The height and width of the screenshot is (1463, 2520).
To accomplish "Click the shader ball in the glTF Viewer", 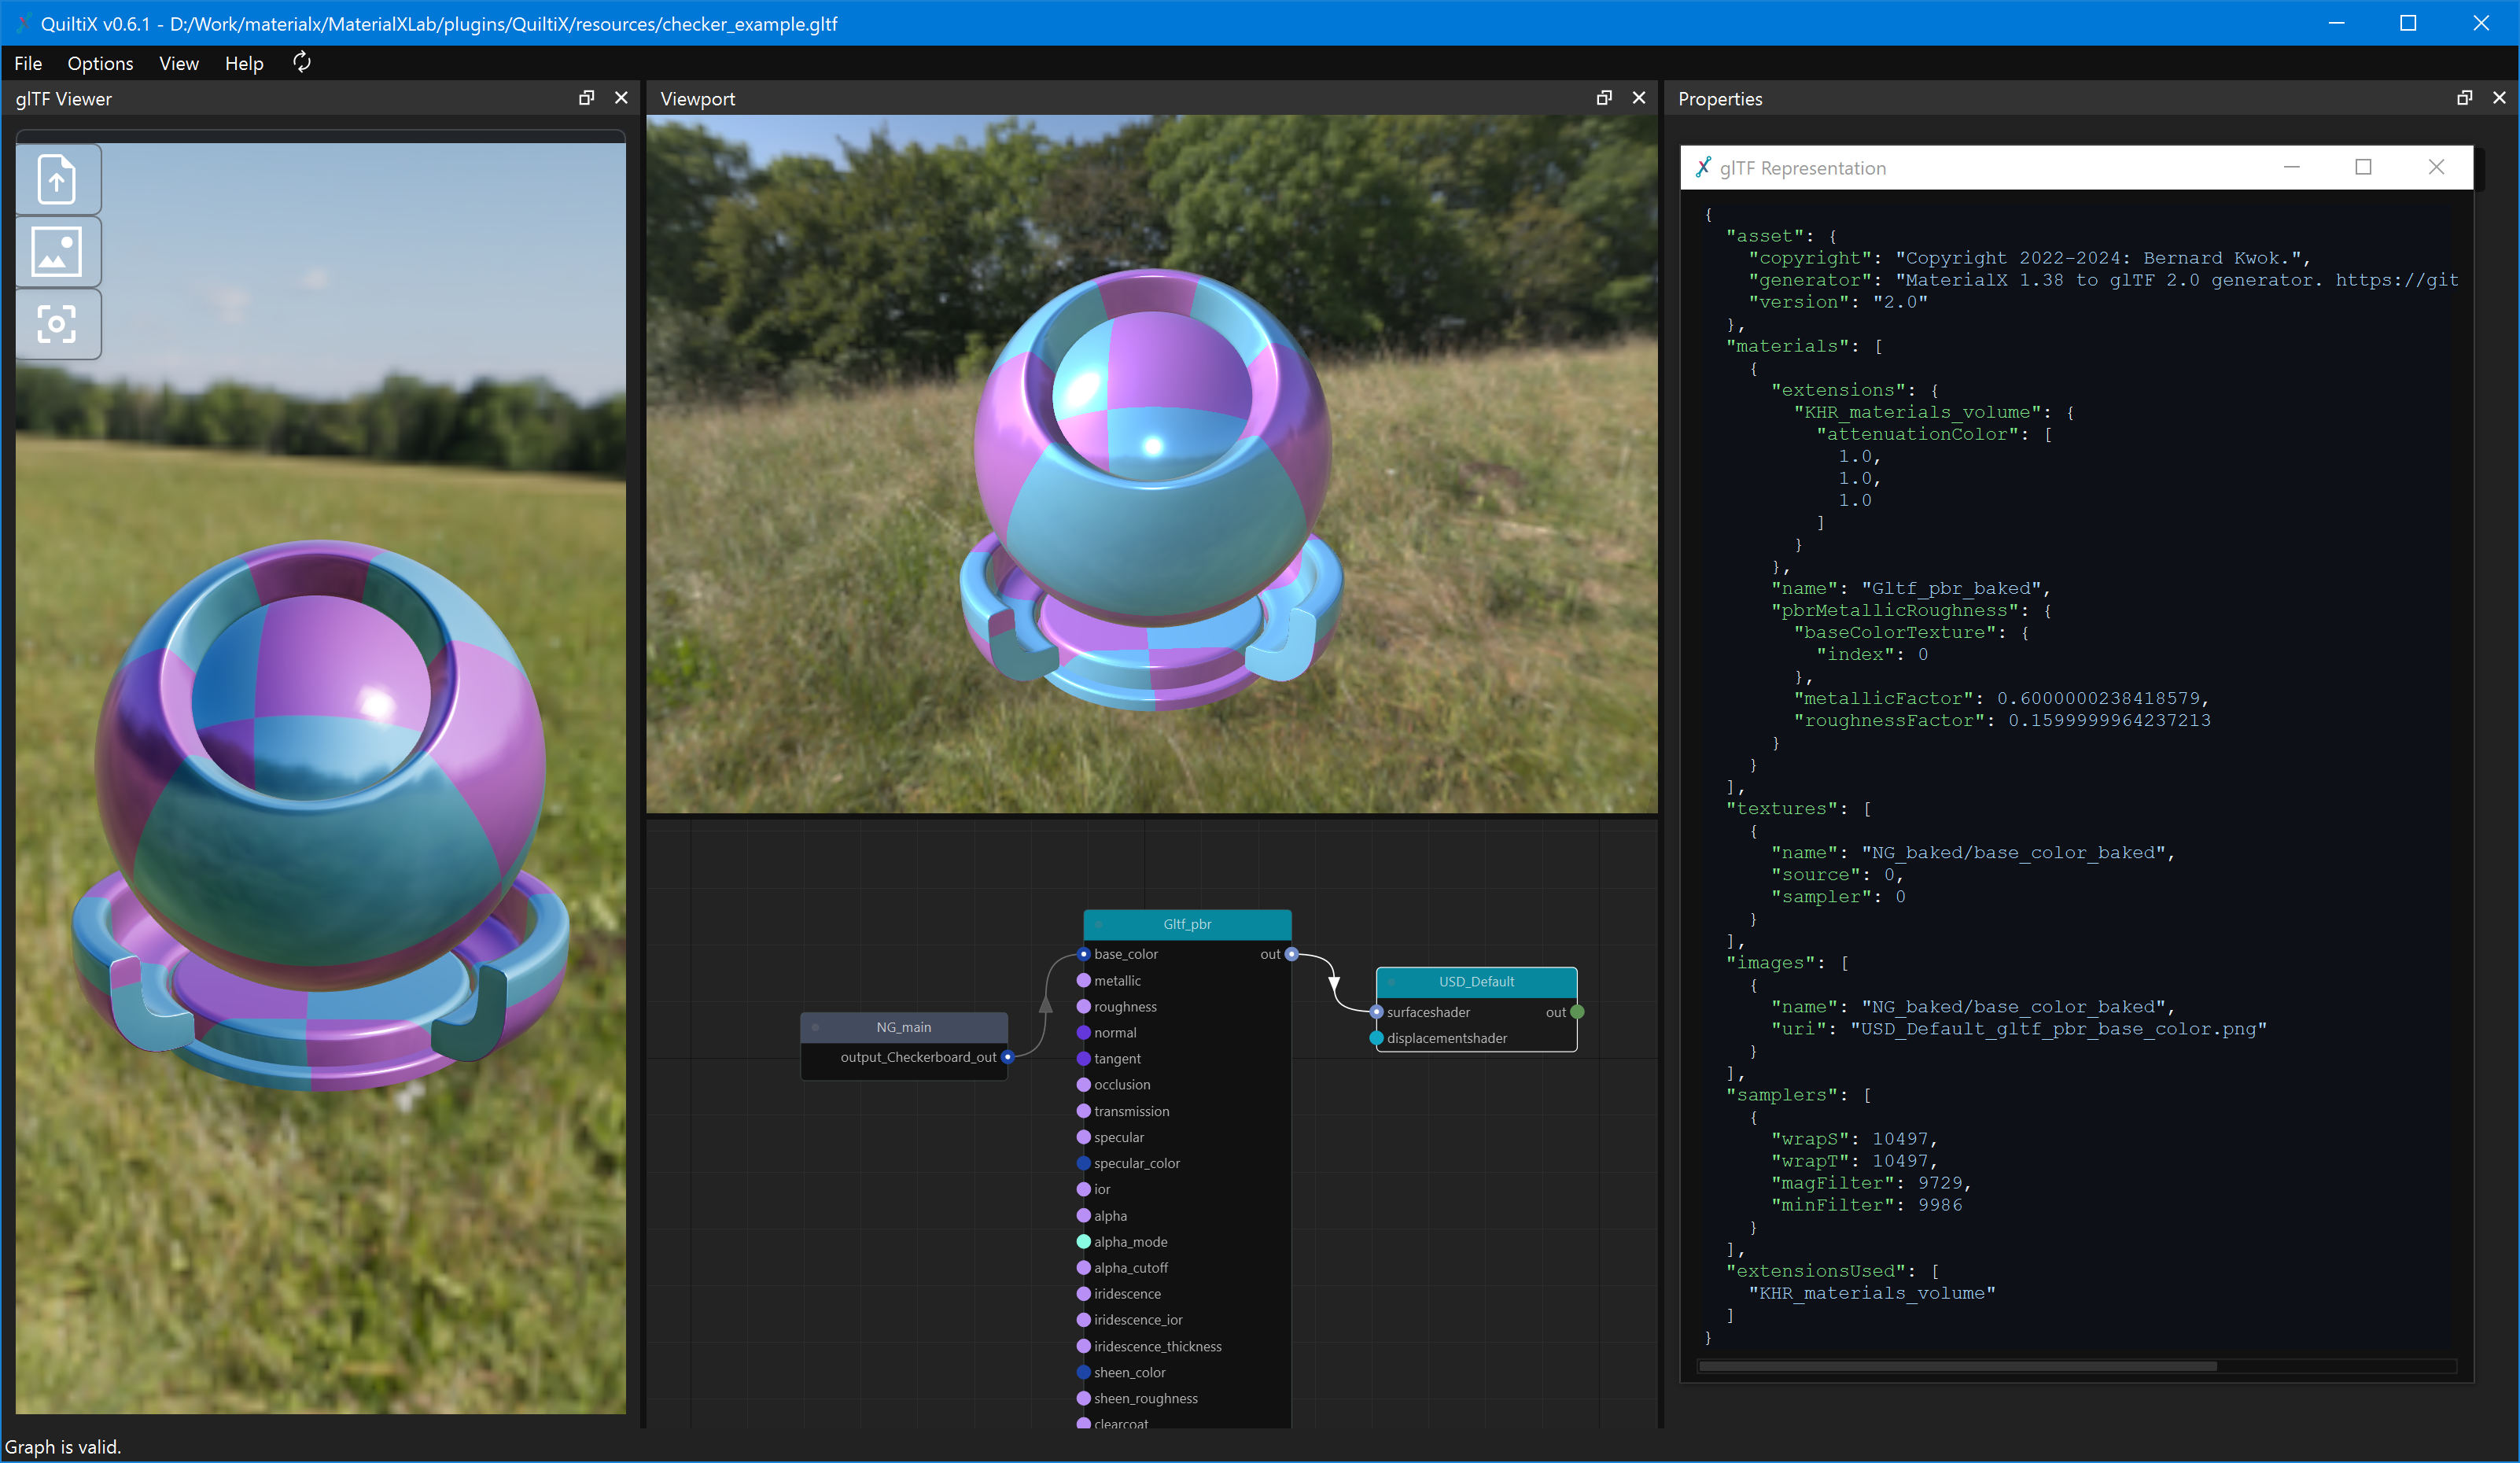I will (320, 815).
